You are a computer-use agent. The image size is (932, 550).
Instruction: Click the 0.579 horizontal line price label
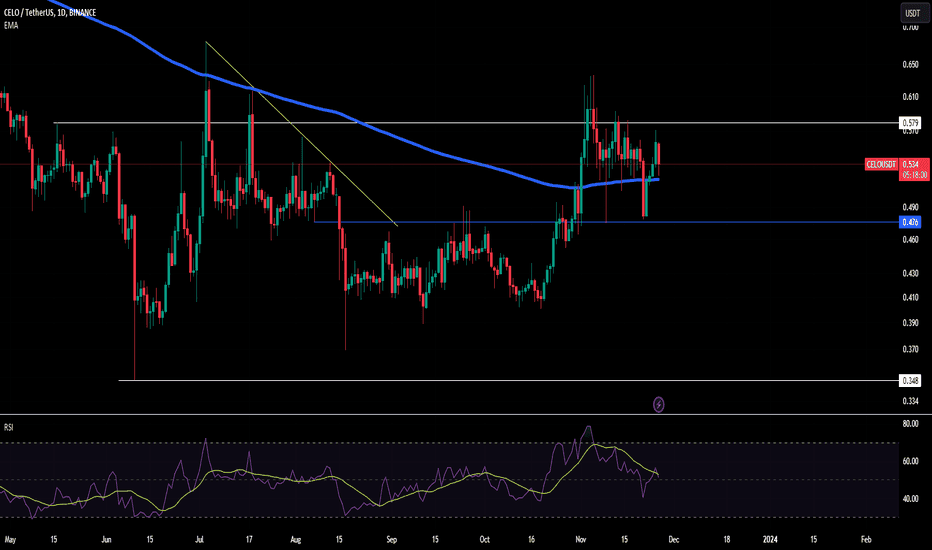(910, 123)
